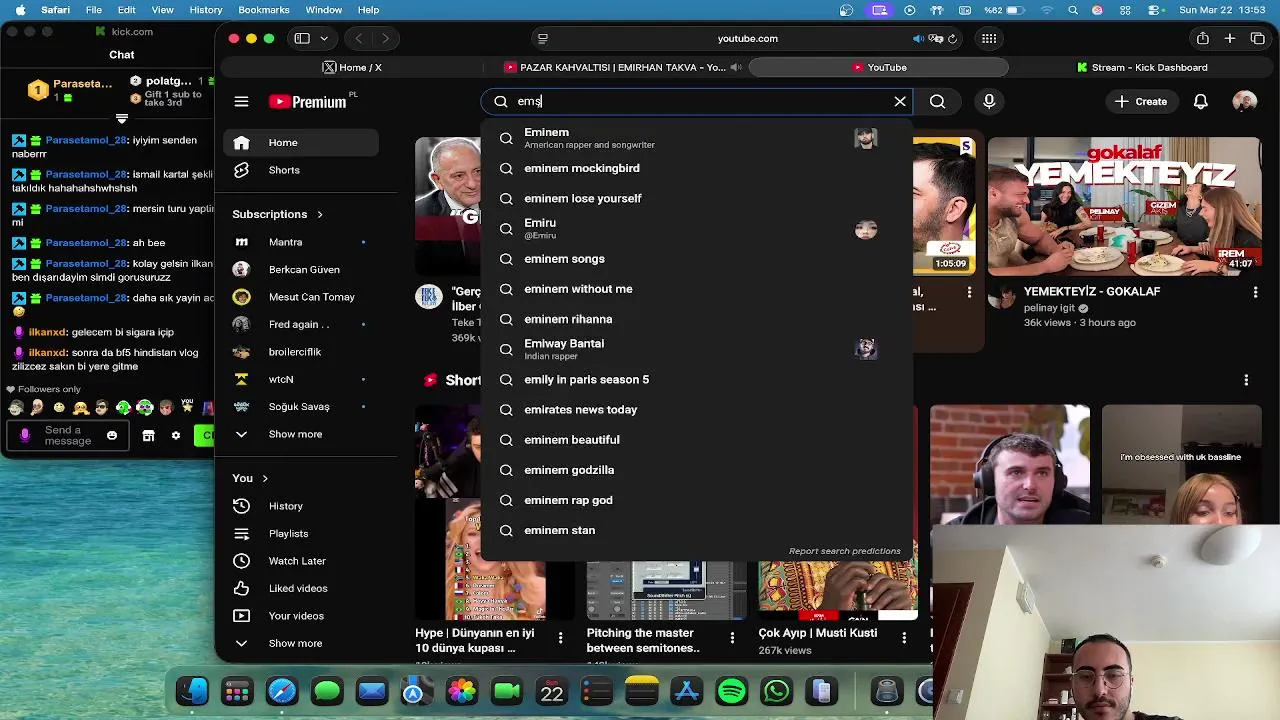
Task: Open the YouTube hamburger guide menu
Action: (x=241, y=101)
